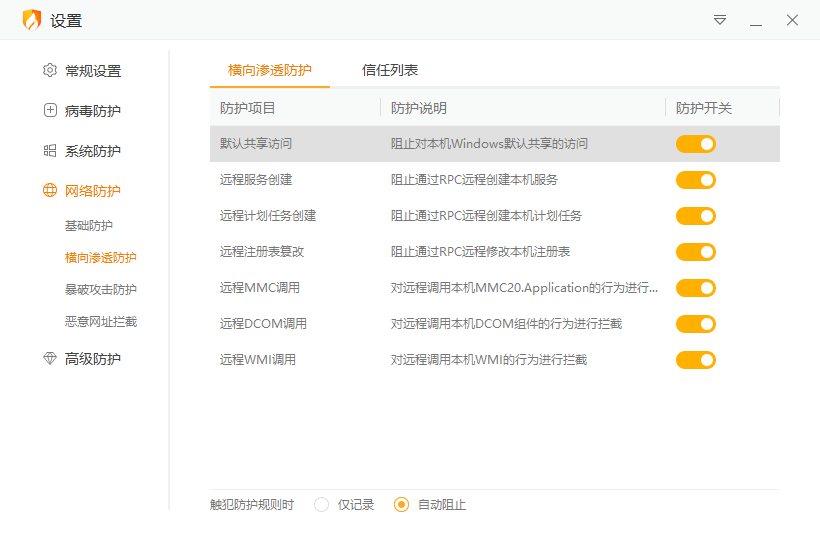
Task: Click the grid icon for 系统防护
Action: [x=50, y=151]
